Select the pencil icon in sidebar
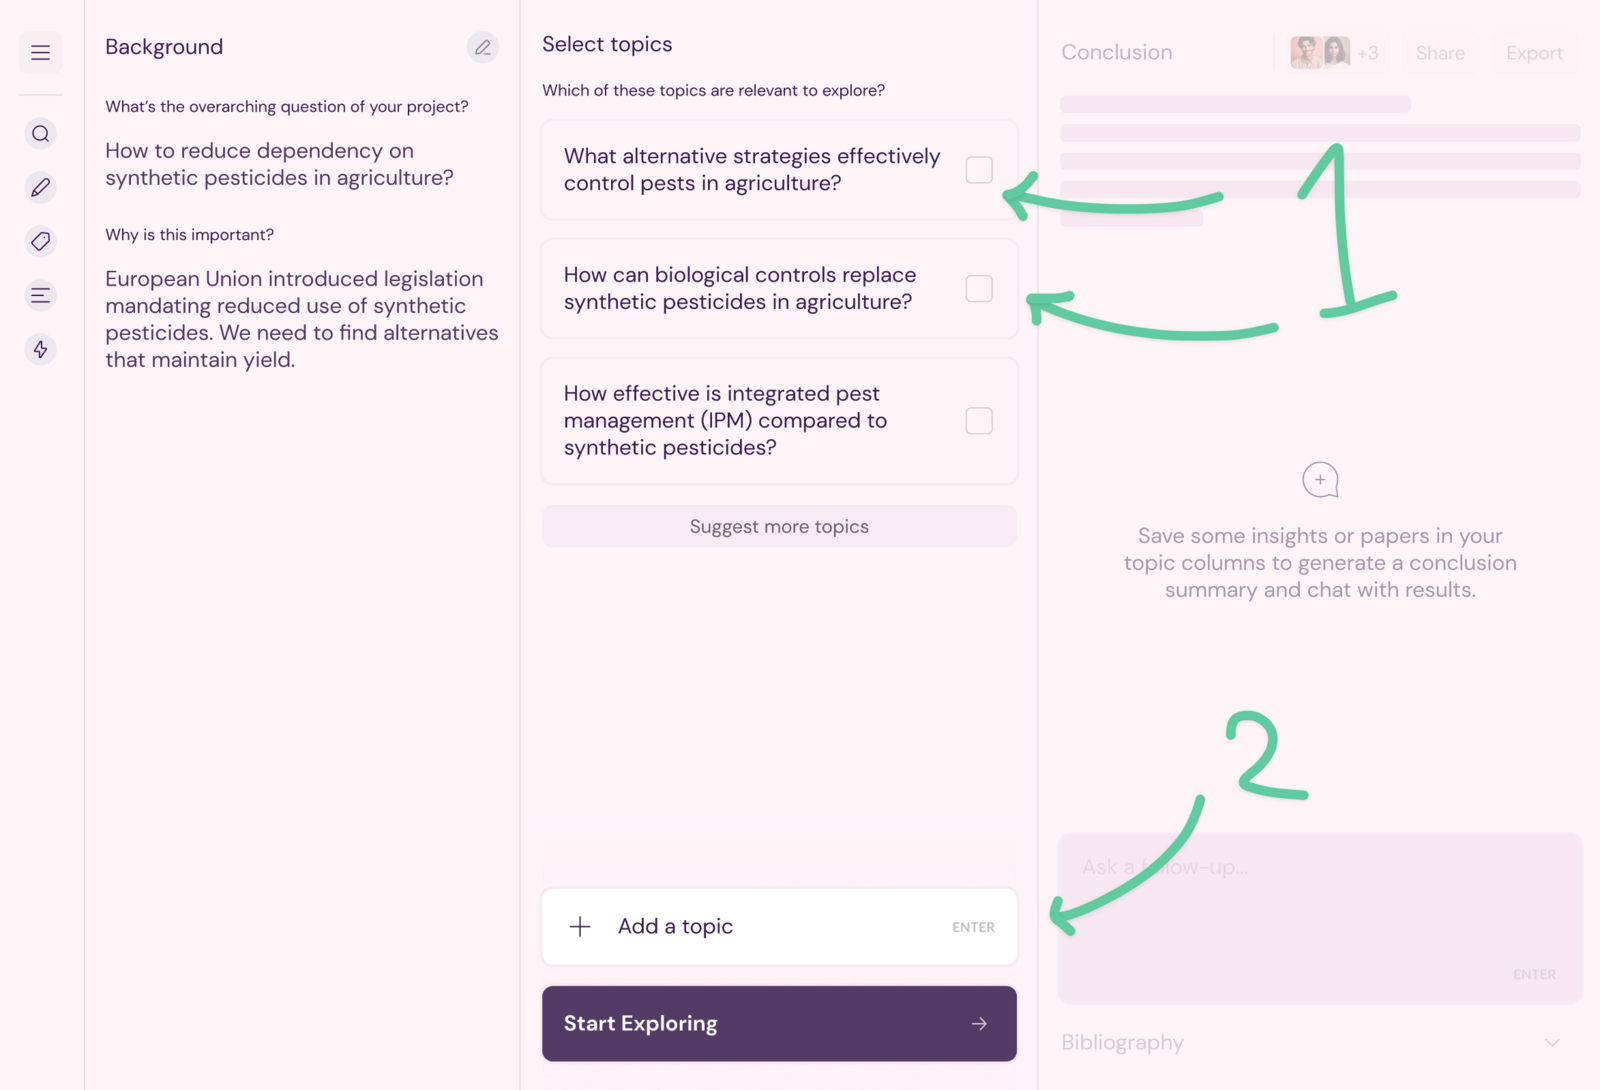The image size is (1600, 1090). [x=40, y=187]
